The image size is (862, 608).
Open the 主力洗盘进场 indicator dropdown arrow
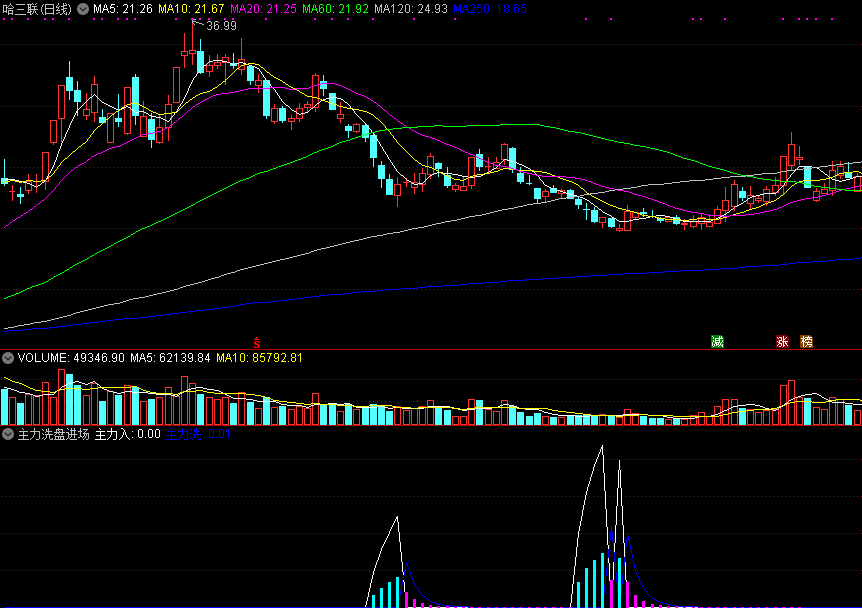point(8,434)
